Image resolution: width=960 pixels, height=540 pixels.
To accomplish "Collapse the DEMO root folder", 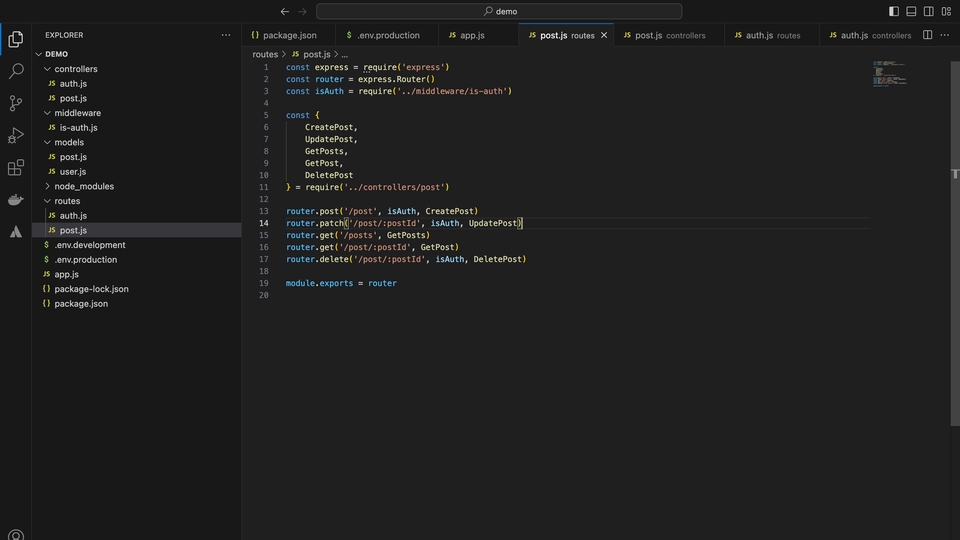I will tap(56, 54).
